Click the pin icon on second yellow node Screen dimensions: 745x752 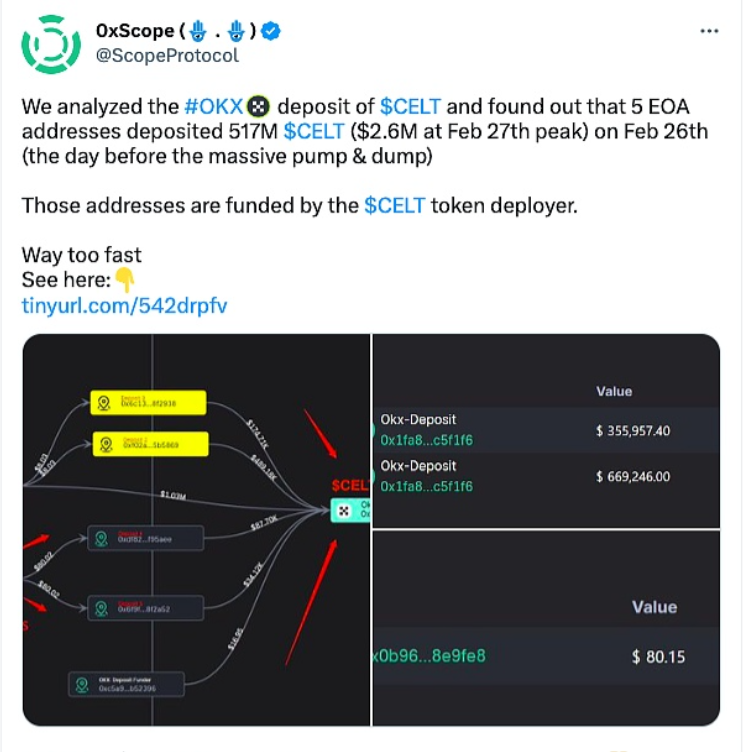[106, 445]
